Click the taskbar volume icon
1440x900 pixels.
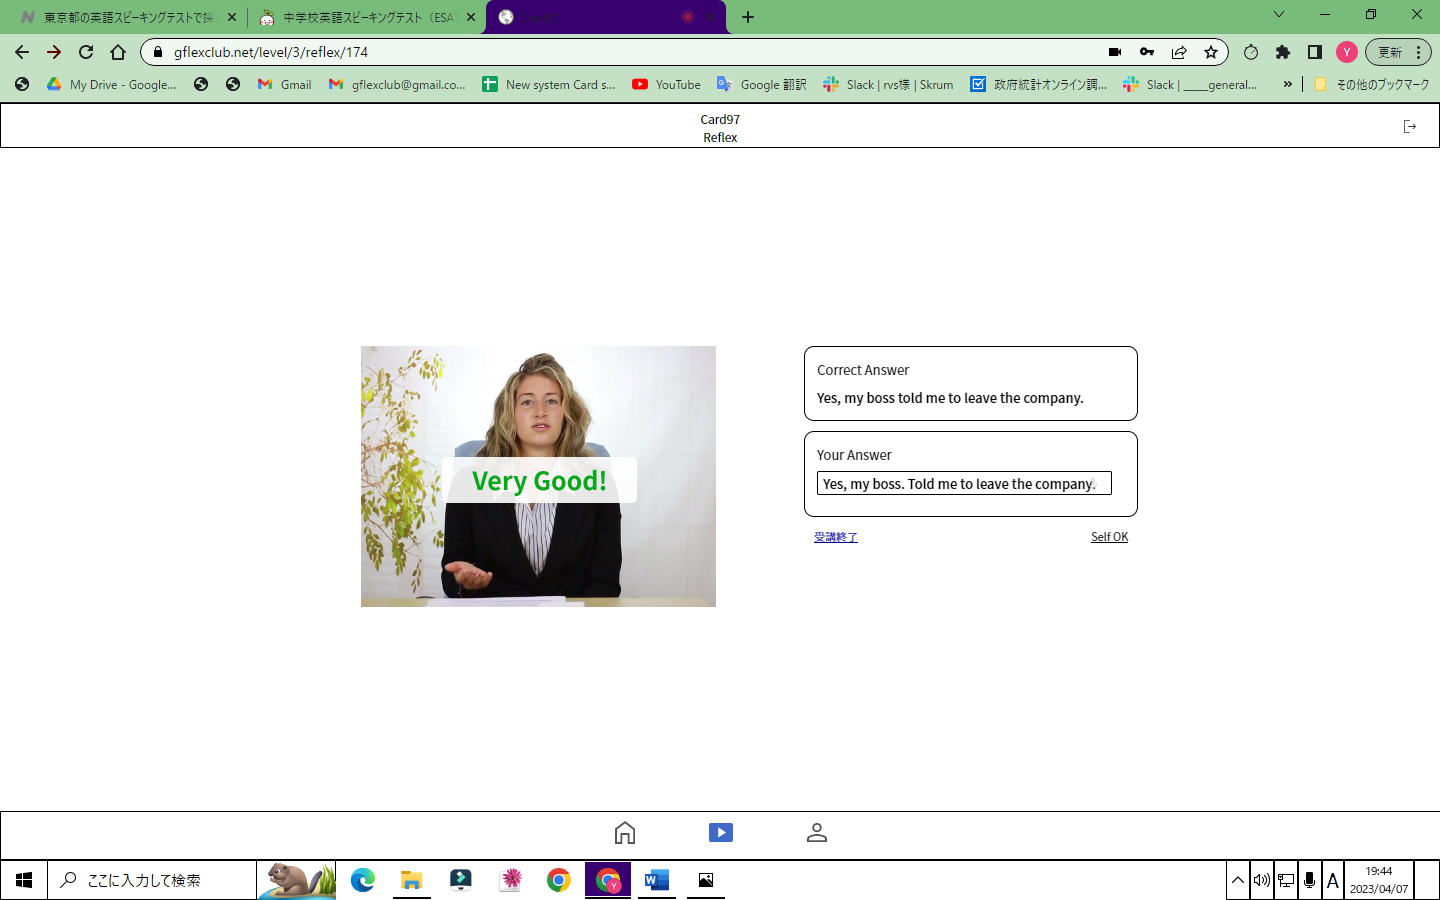coord(1262,880)
